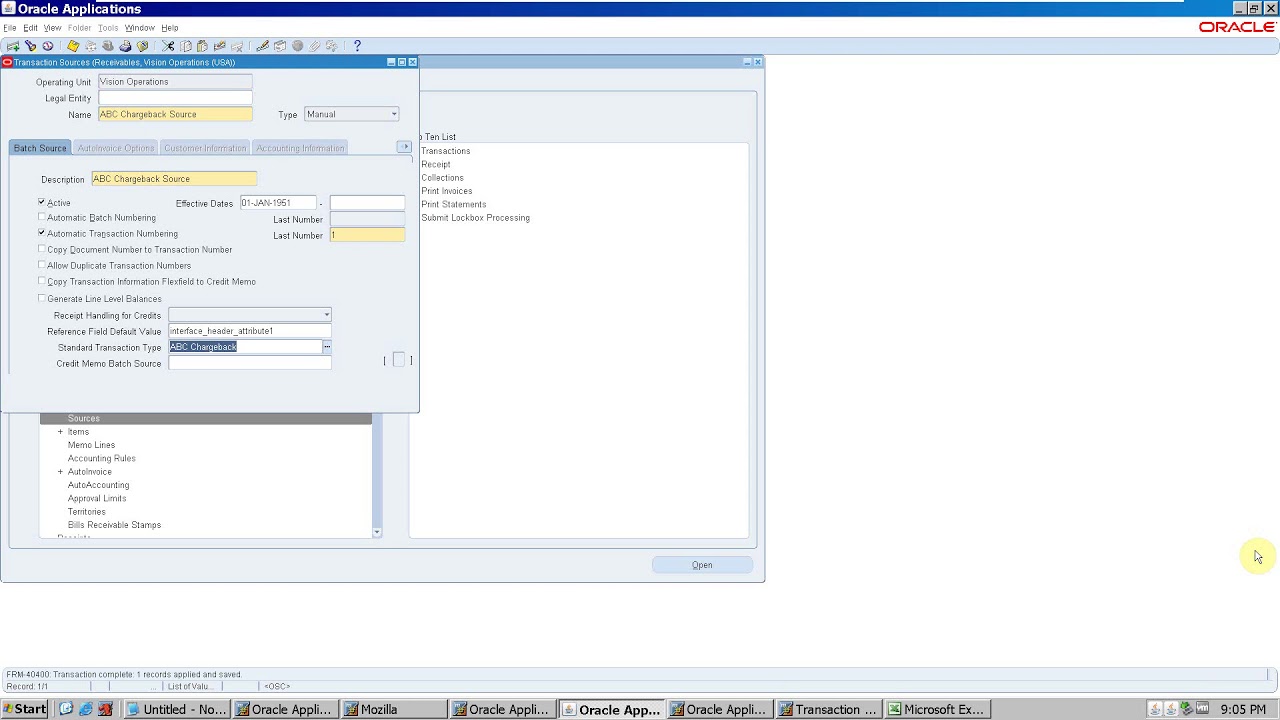
Task: Click the yellow Last Number field
Action: tap(367, 235)
